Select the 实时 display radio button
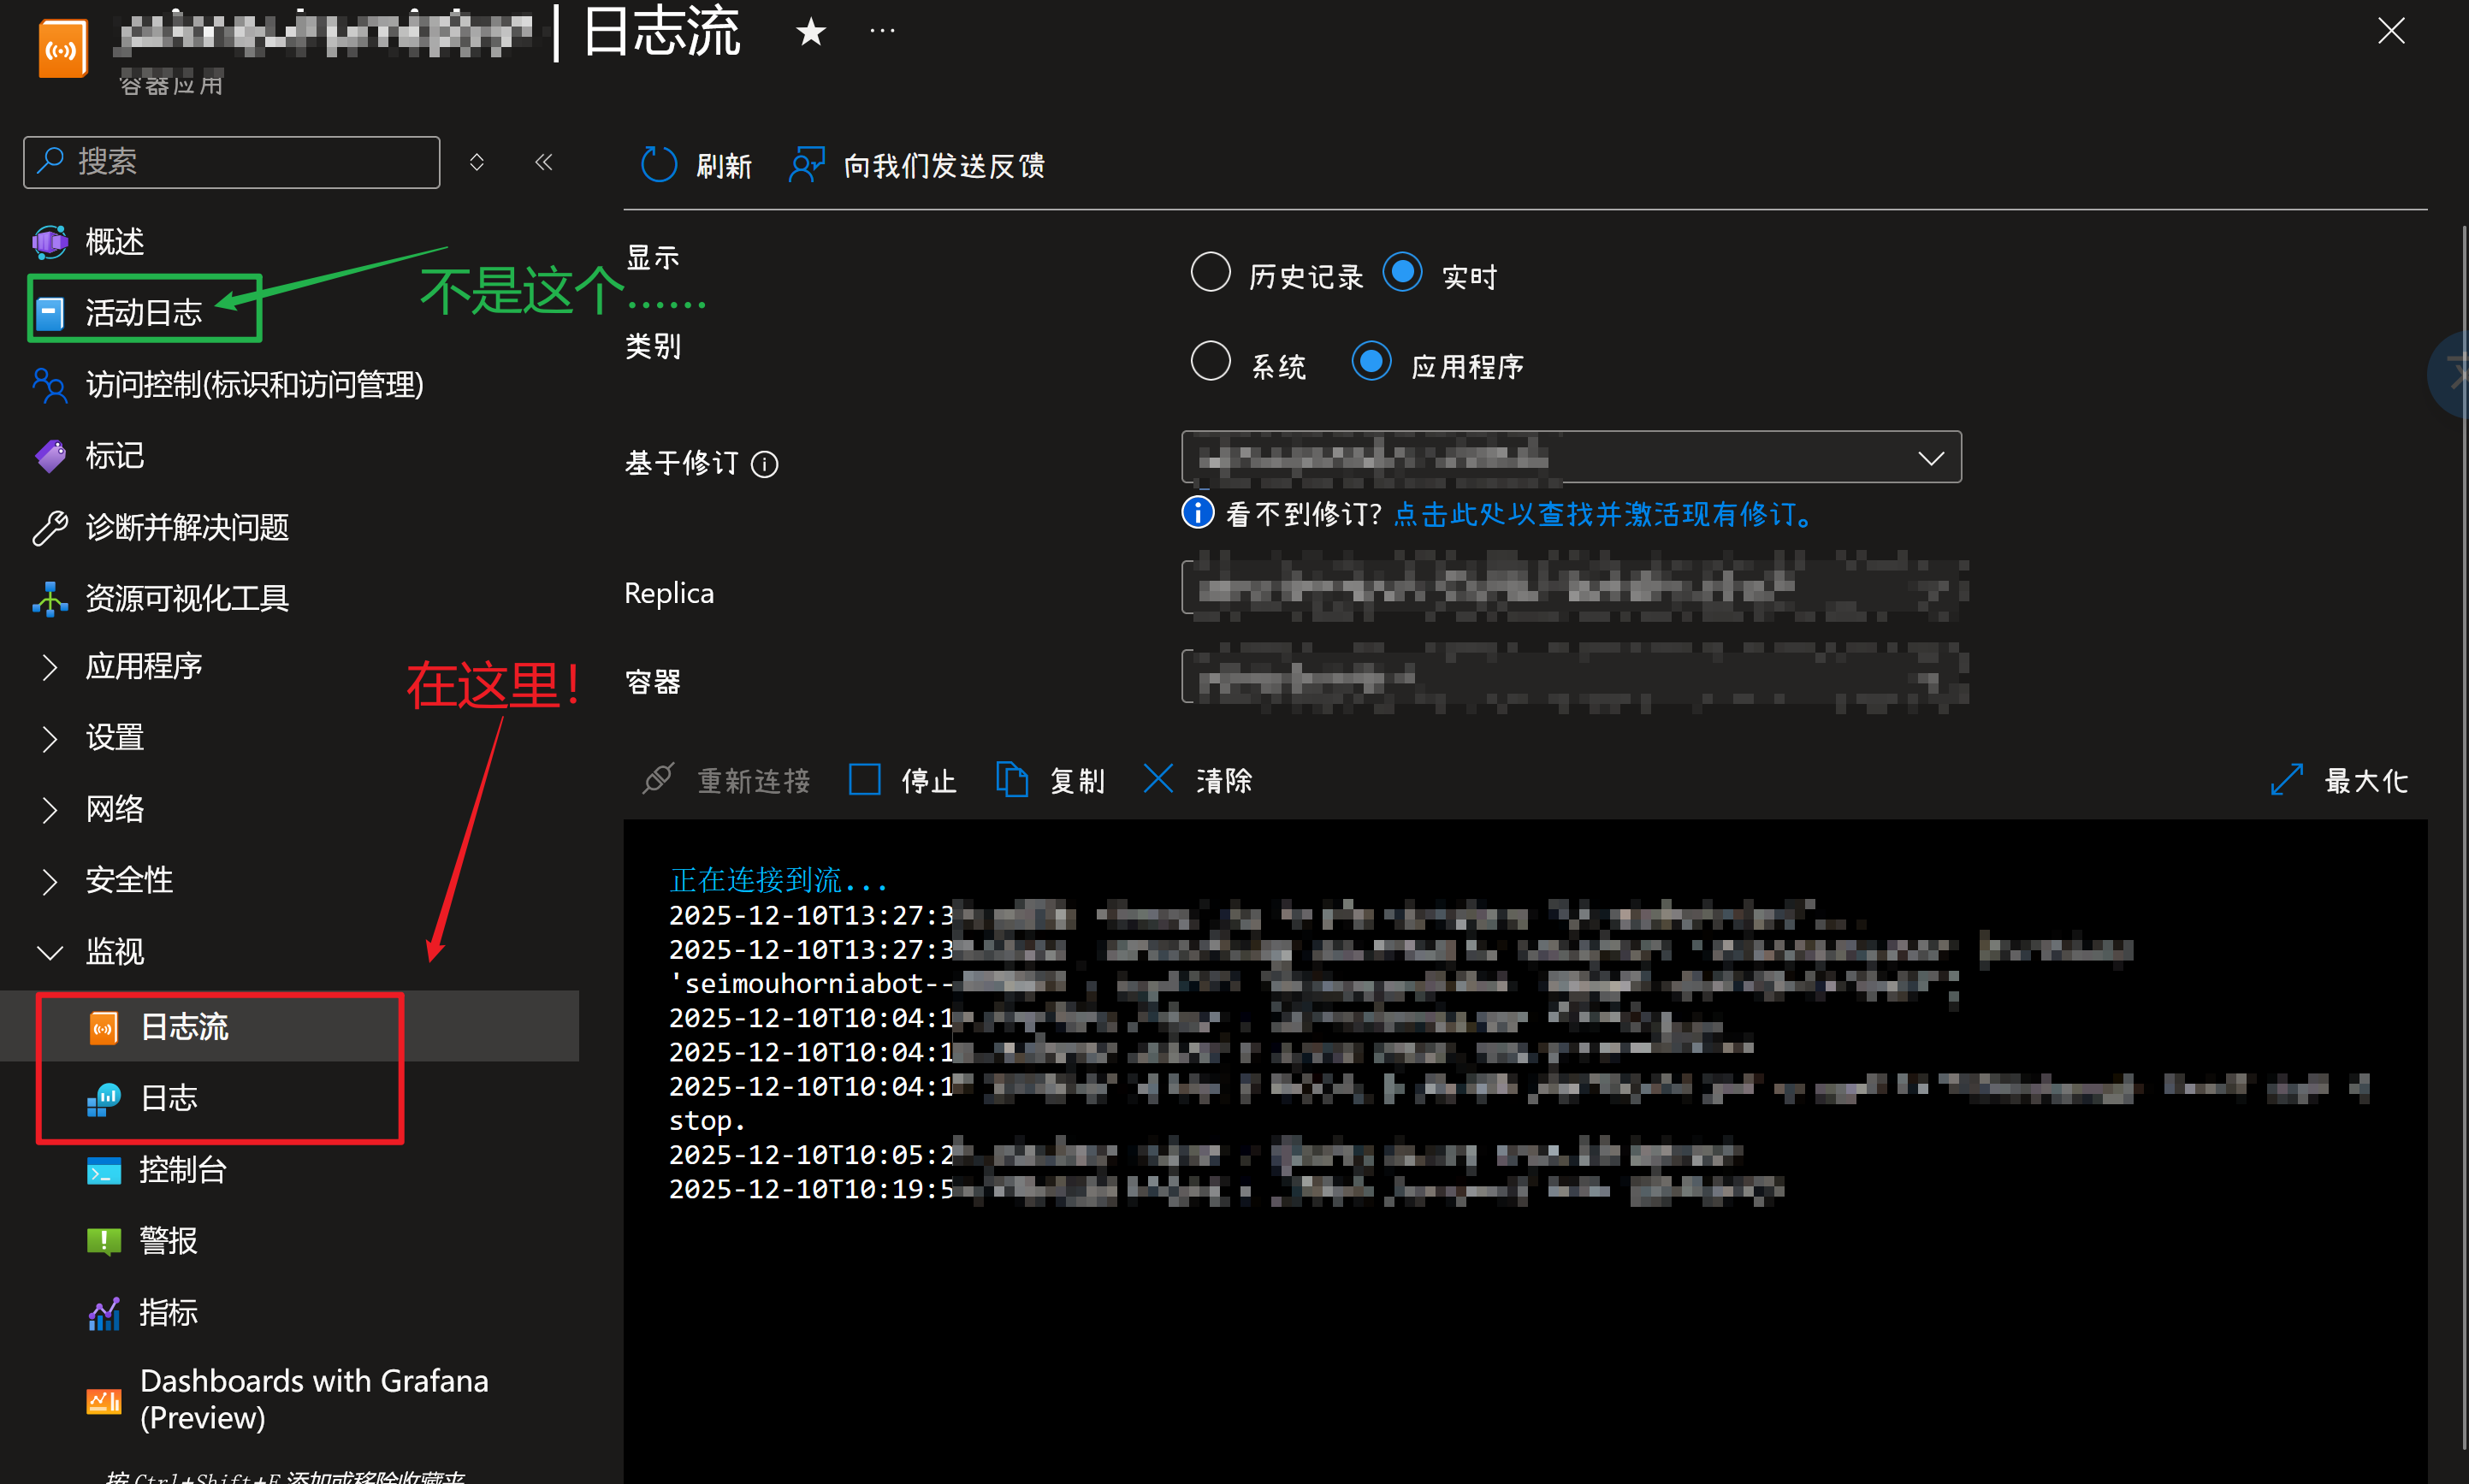The height and width of the screenshot is (1484, 2469). tap(1403, 272)
